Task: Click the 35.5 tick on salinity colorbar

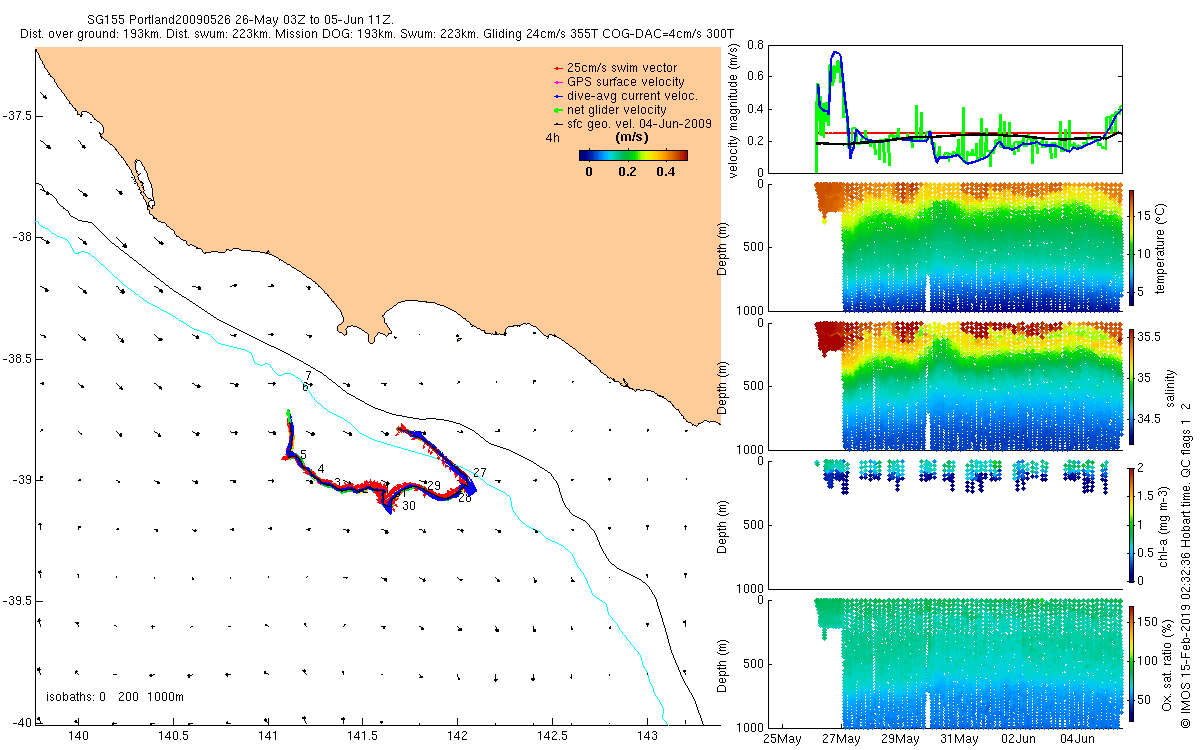Action: 1150,339
